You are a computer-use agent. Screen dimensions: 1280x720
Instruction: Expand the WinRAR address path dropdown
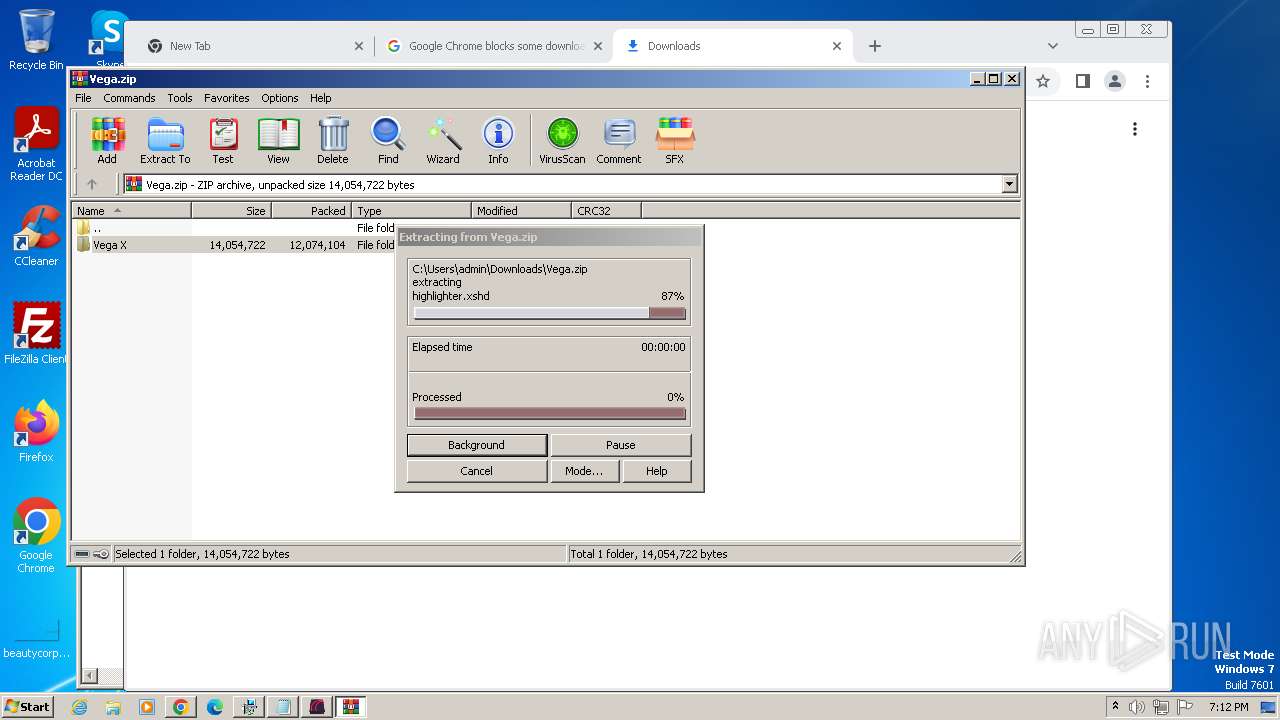click(1009, 184)
